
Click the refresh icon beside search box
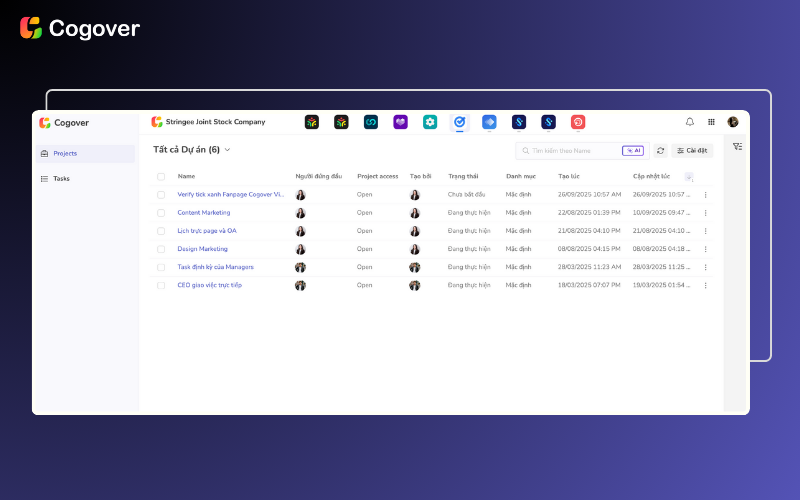point(660,151)
